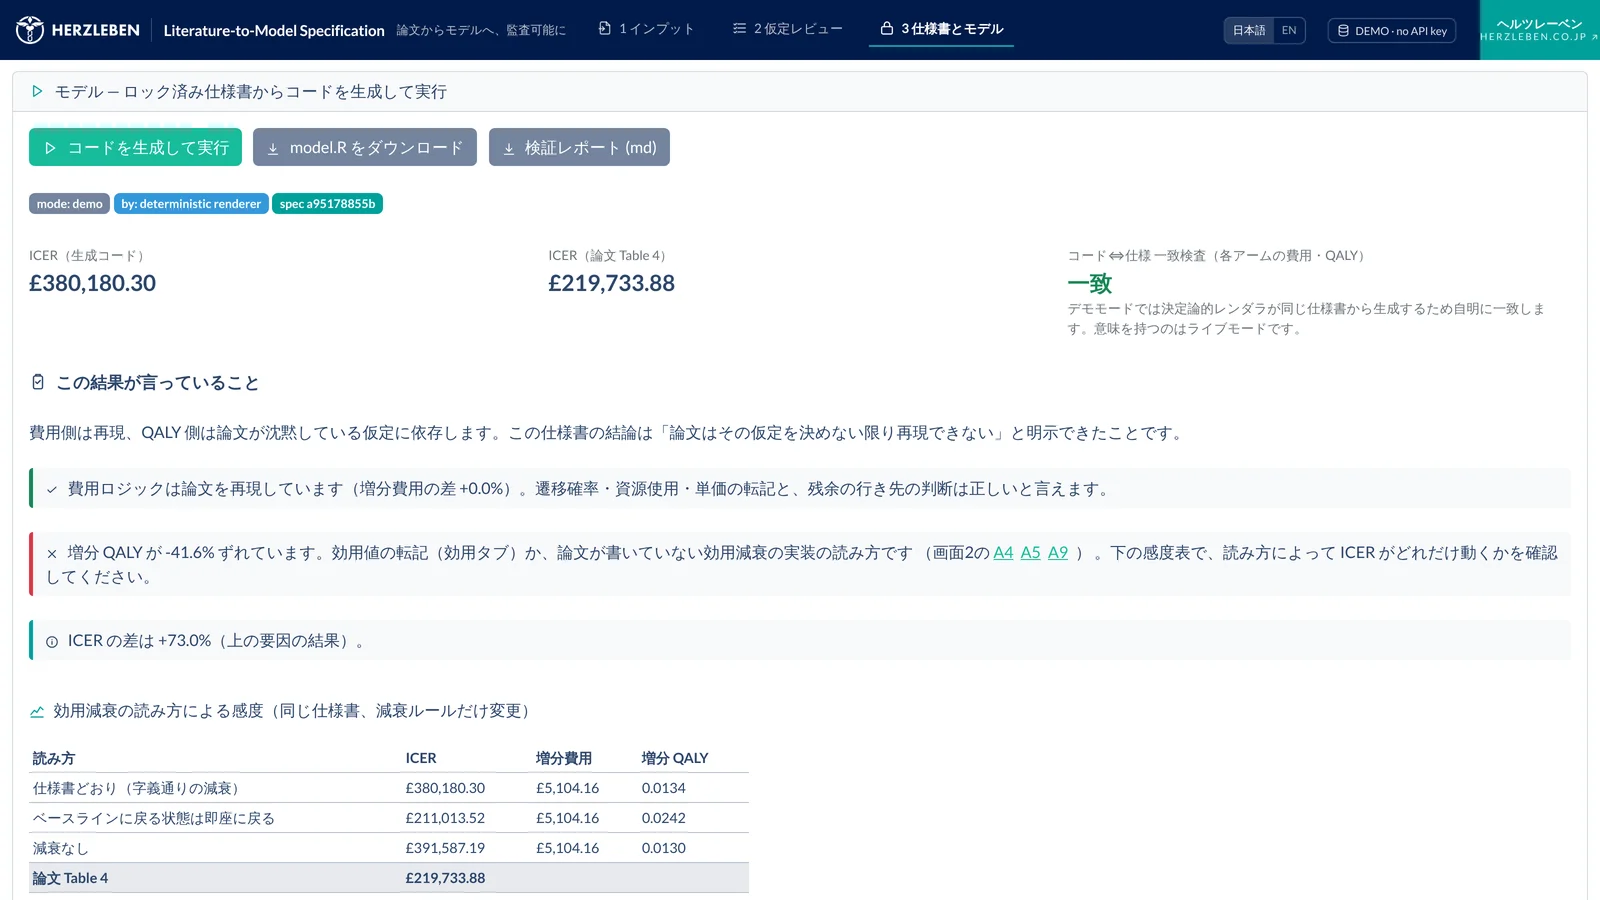Click the chart icon beside 効用減衰の読み方による感度
This screenshot has height=900, width=1600.
pyautogui.click(x=37, y=711)
